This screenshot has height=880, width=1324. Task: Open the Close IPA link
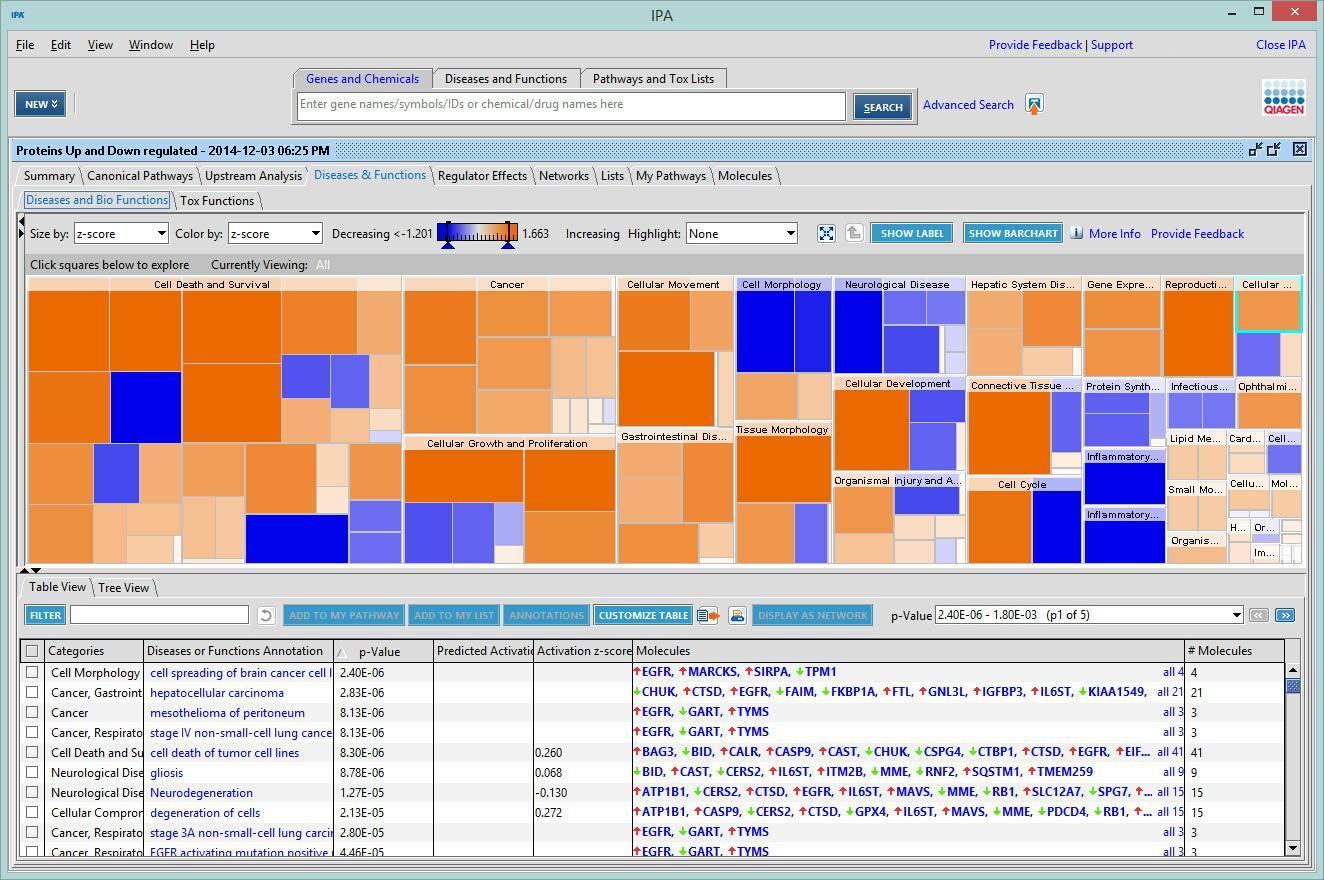coord(1281,45)
